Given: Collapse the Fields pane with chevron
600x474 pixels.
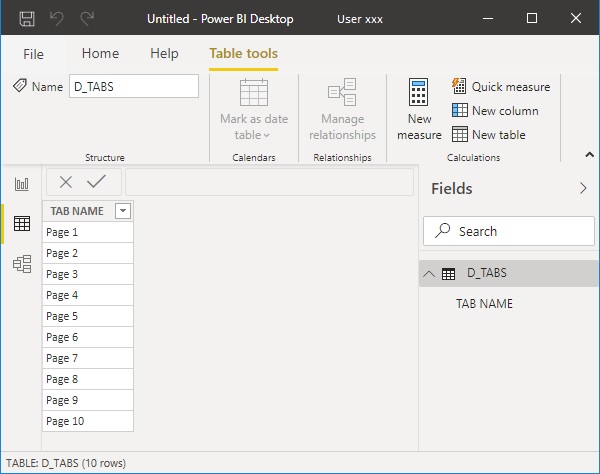Looking at the screenshot, I should pos(583,188).
